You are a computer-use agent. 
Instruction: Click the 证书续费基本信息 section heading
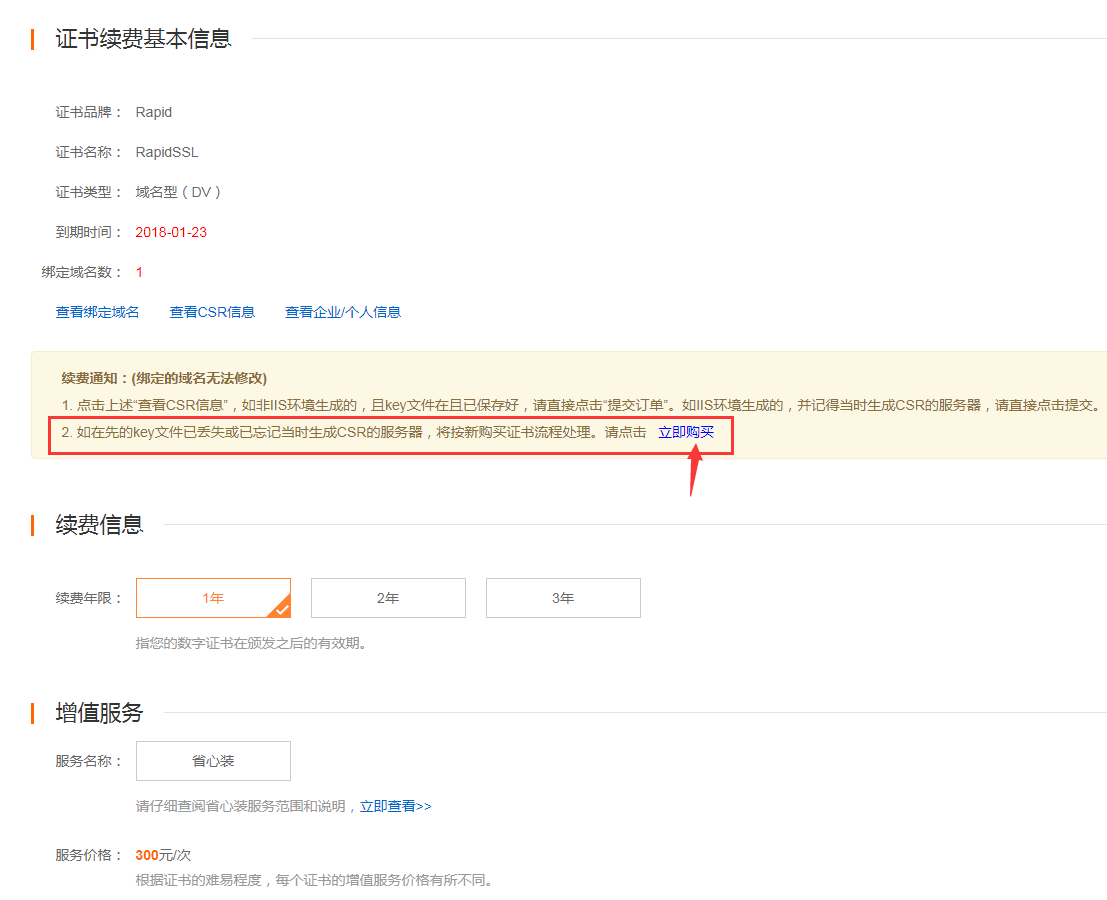143,39
